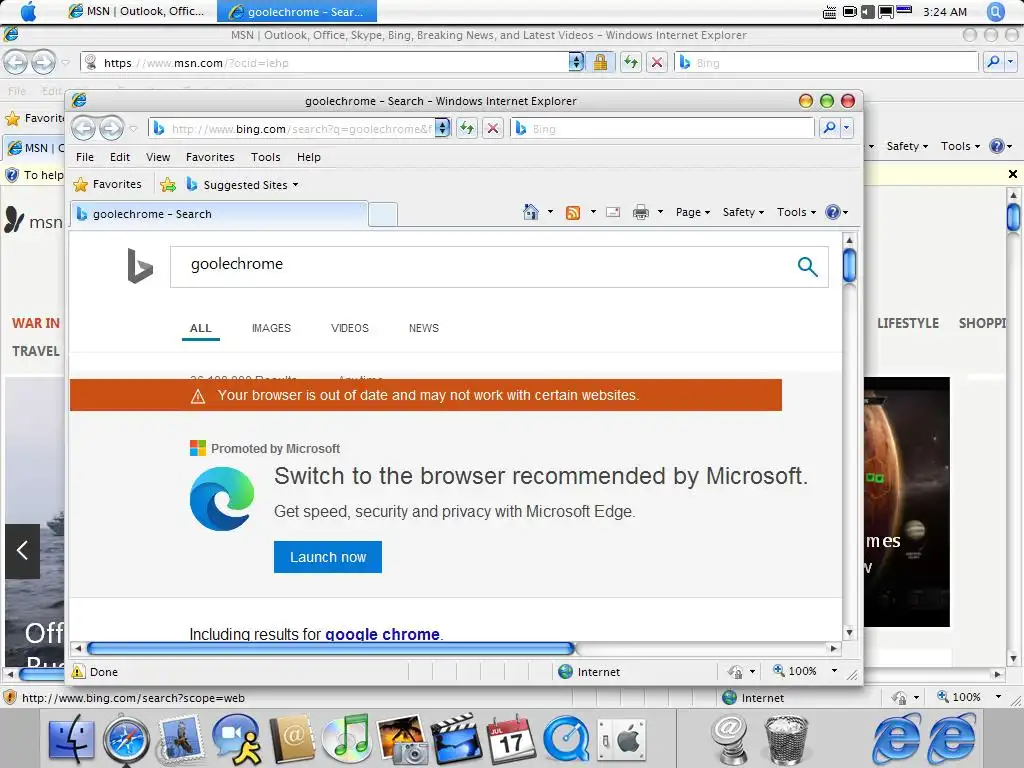Viewport: 1024px width, 768px height.
Task: Open System Preferences icon in dock
Action: coord(622,741)
